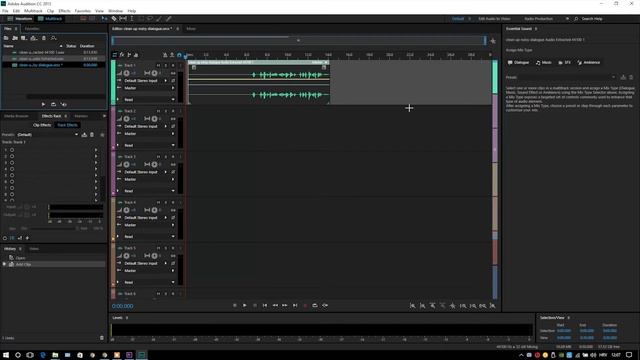Viewport: 640px width, 360px height.
Task: Click Pause in the transport controls
Action: [x=255, y=305]
